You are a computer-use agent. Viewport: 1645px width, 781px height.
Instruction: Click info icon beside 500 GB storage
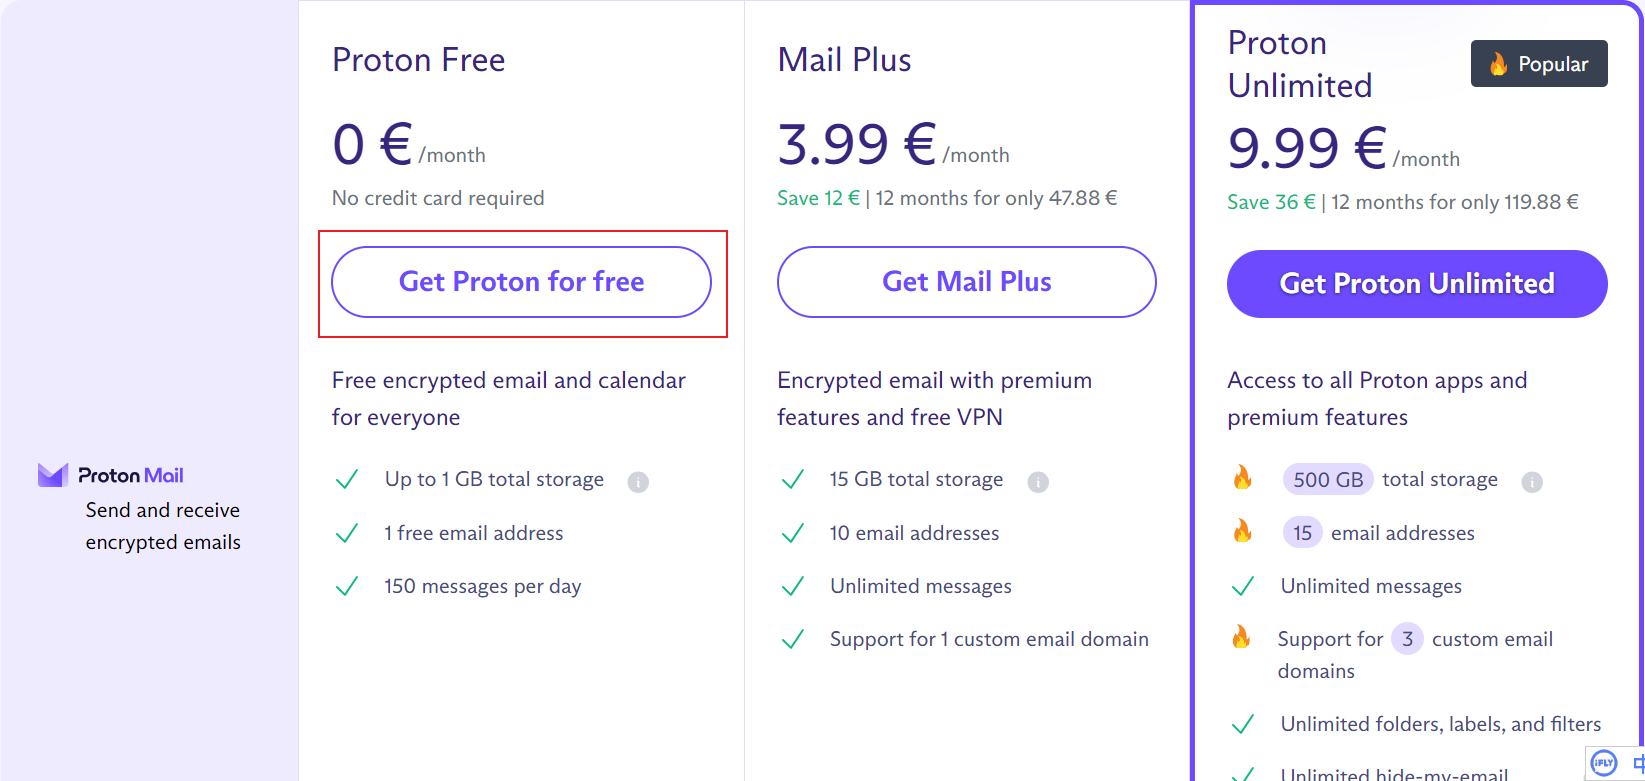1532,482
